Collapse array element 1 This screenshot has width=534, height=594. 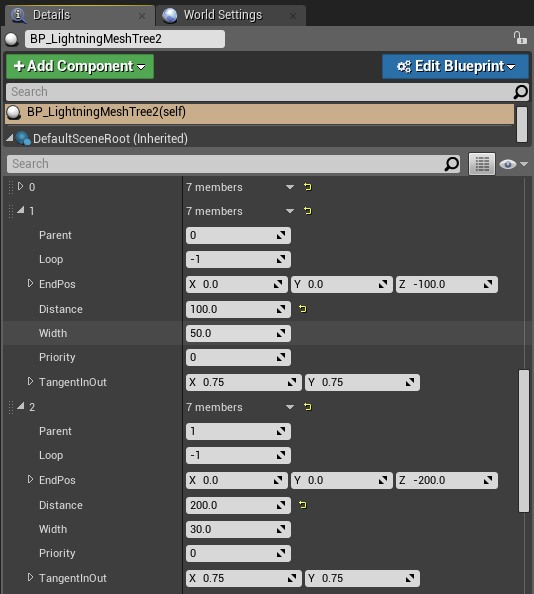click(x=20, y=210)
